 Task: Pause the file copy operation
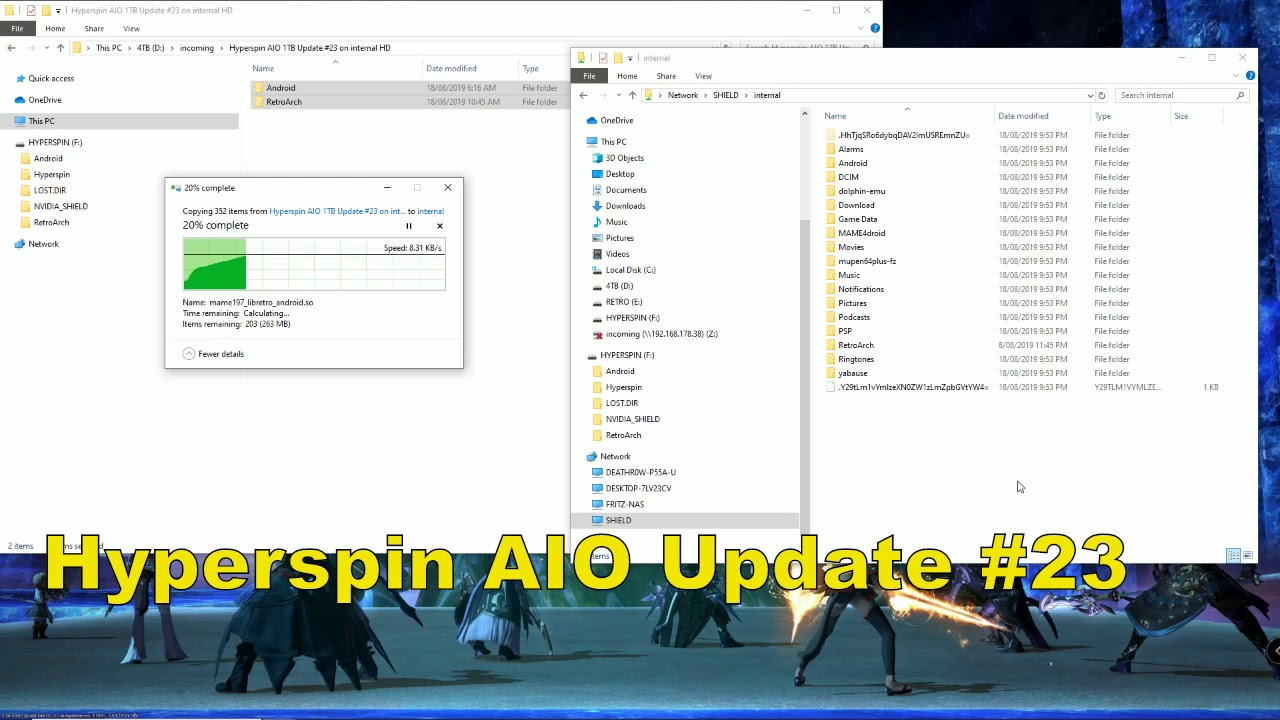point(408,226)
